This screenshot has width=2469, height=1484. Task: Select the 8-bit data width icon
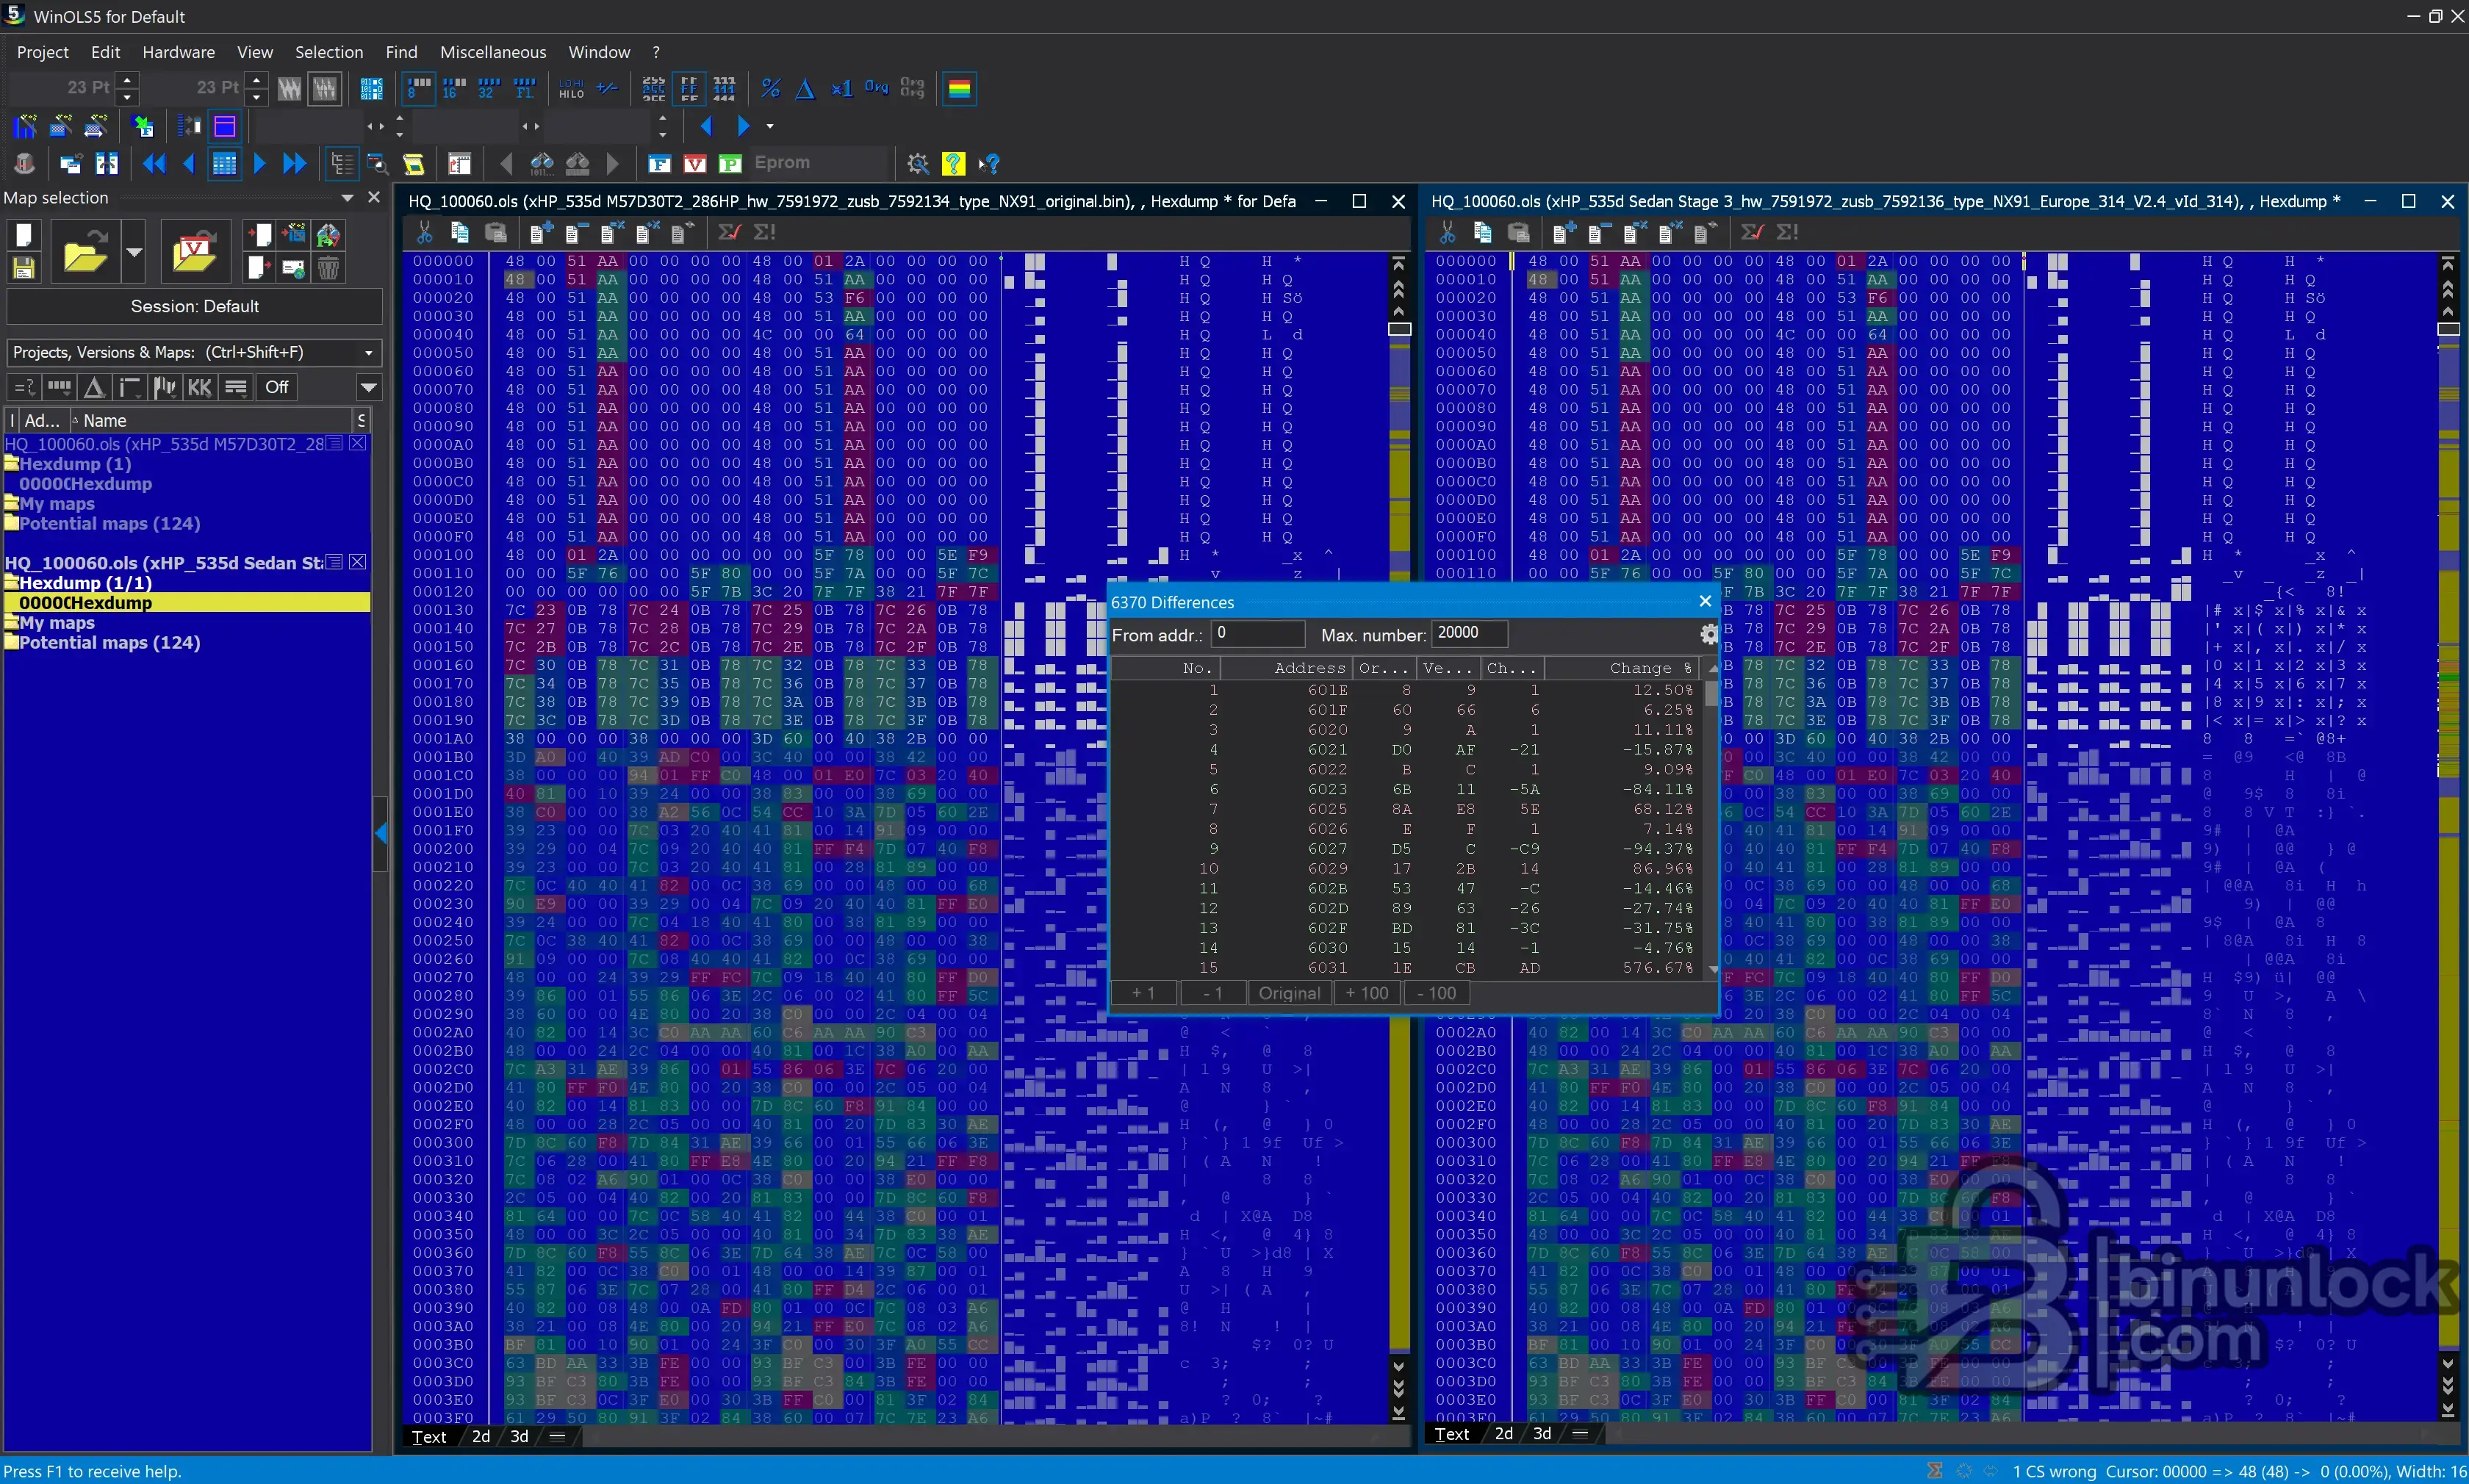pos(419,89)
